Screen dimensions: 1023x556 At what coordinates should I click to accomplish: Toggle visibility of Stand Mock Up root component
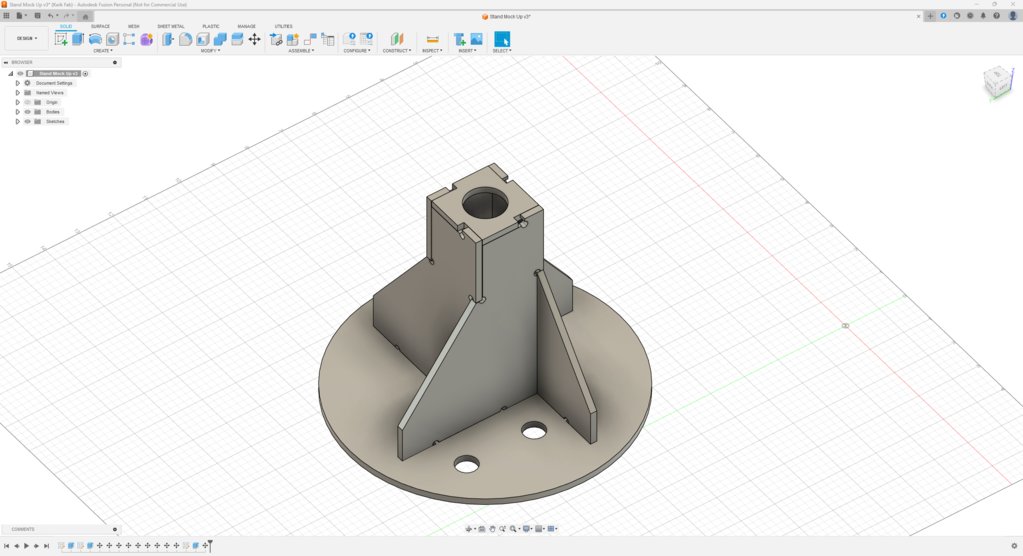20,74
